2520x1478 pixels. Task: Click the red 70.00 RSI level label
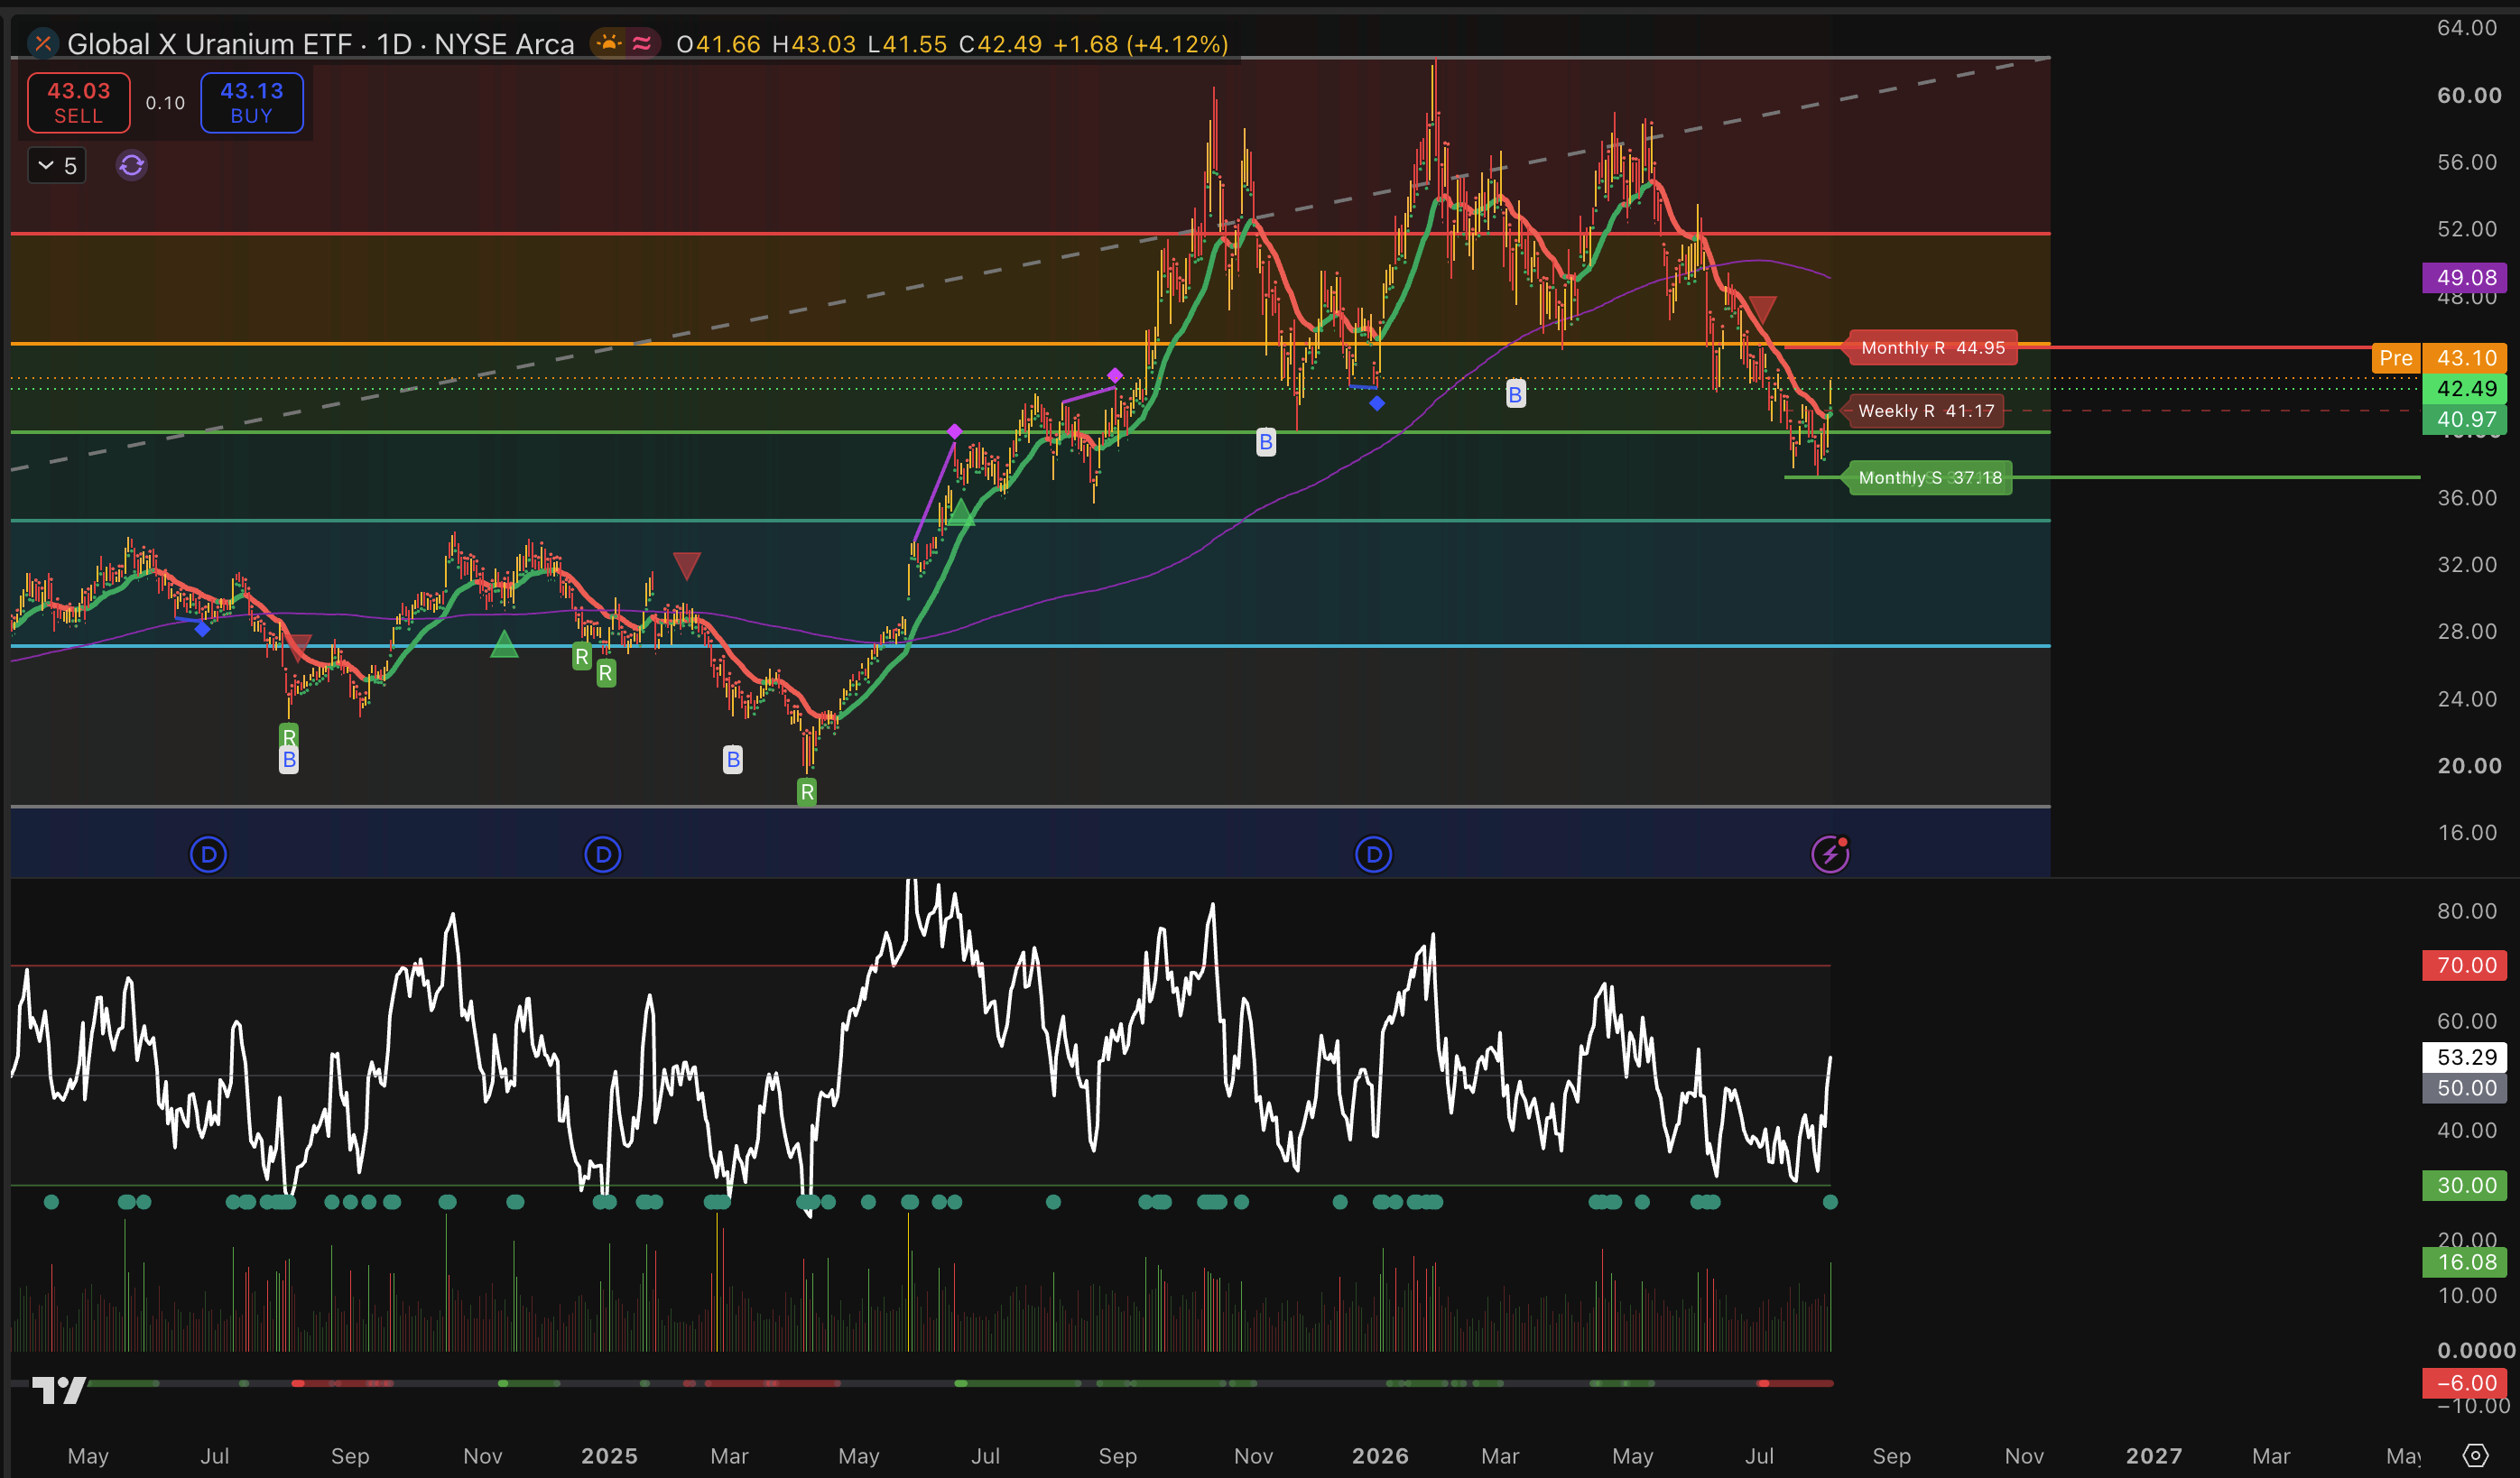pyautogui.click(x=2466, y=965)
